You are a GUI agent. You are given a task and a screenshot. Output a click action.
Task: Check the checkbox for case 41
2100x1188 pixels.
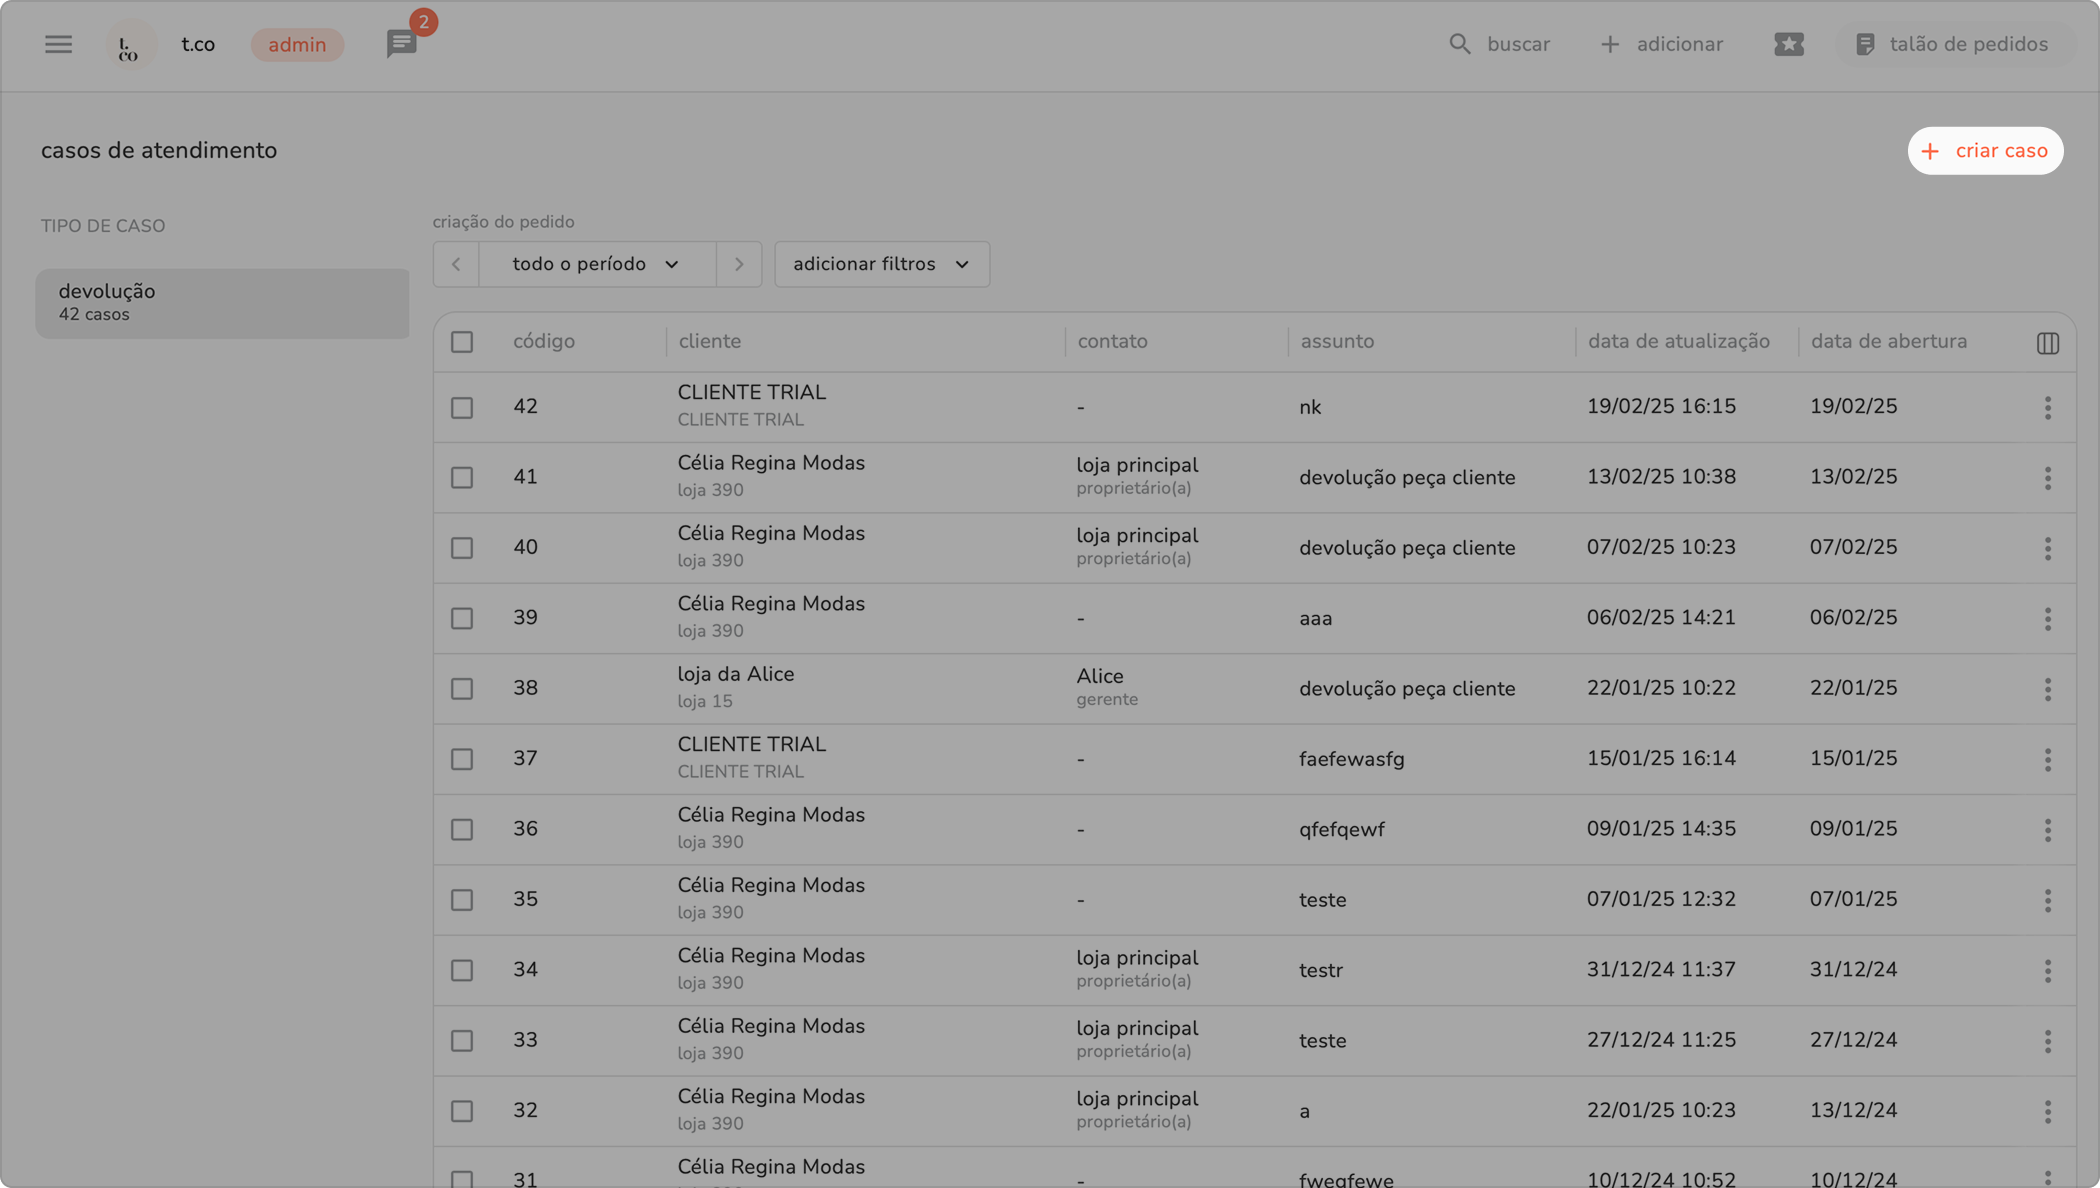tap(462, 478)
